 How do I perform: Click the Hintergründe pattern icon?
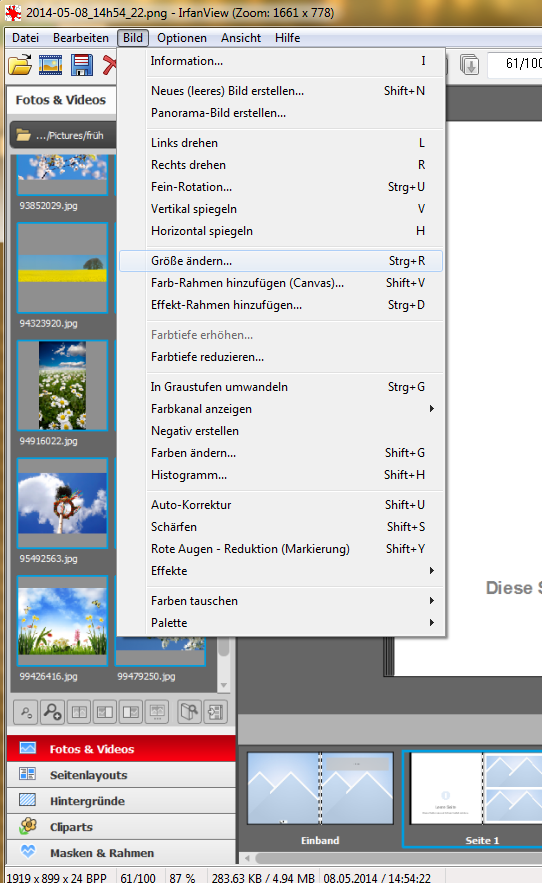[28, 800]
